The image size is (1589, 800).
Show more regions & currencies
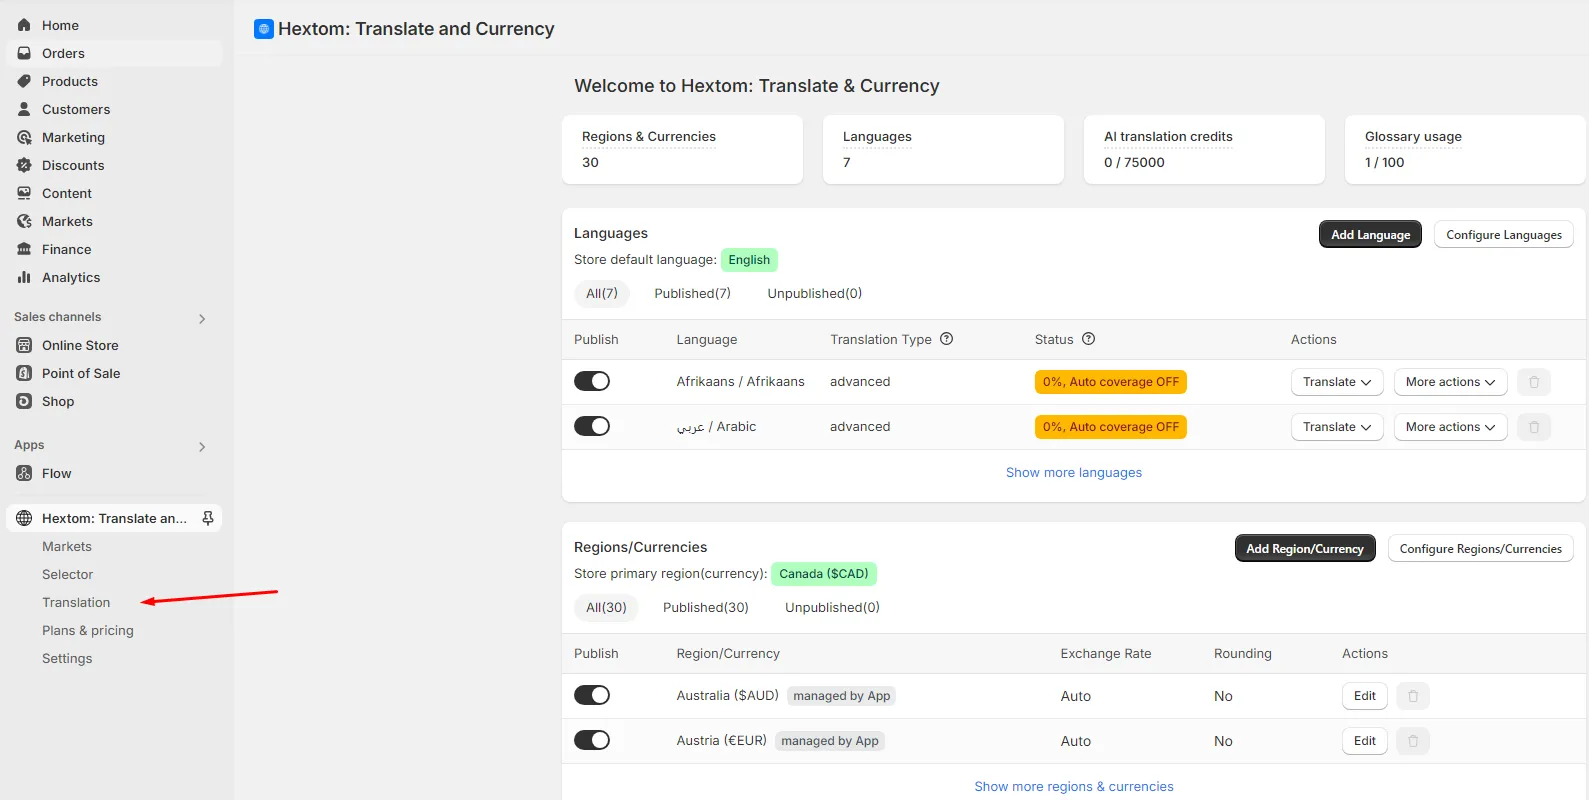(x=1074, y=787)
